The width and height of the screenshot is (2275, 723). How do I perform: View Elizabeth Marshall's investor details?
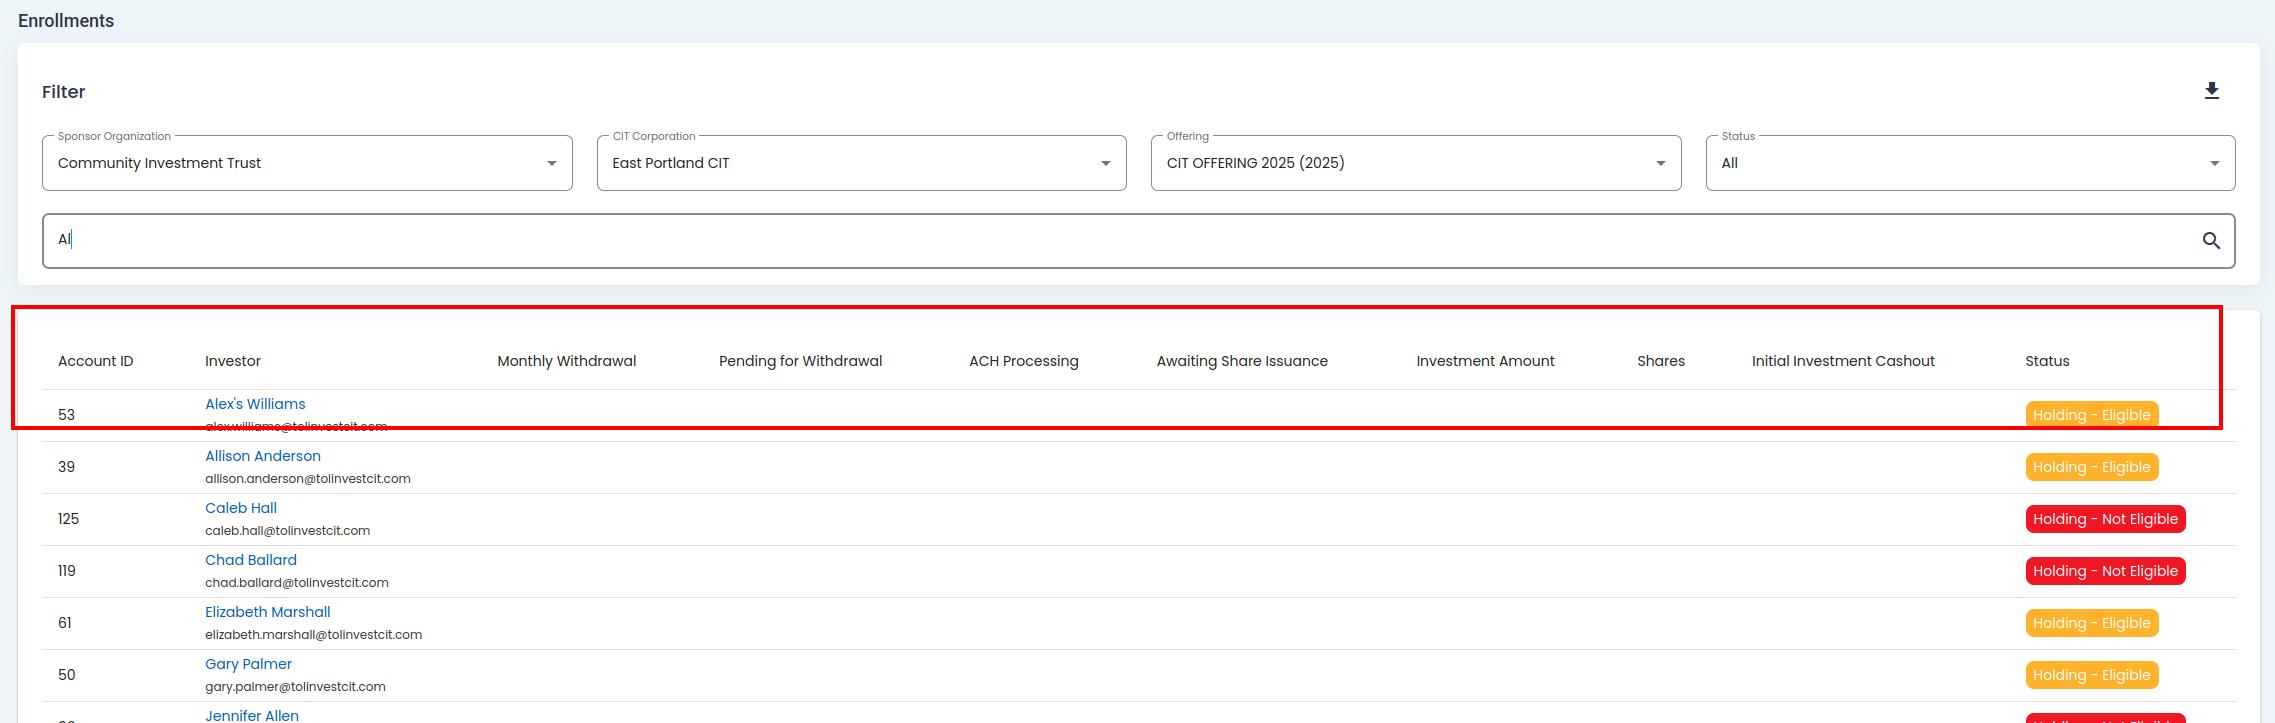[x=267, y=612]
